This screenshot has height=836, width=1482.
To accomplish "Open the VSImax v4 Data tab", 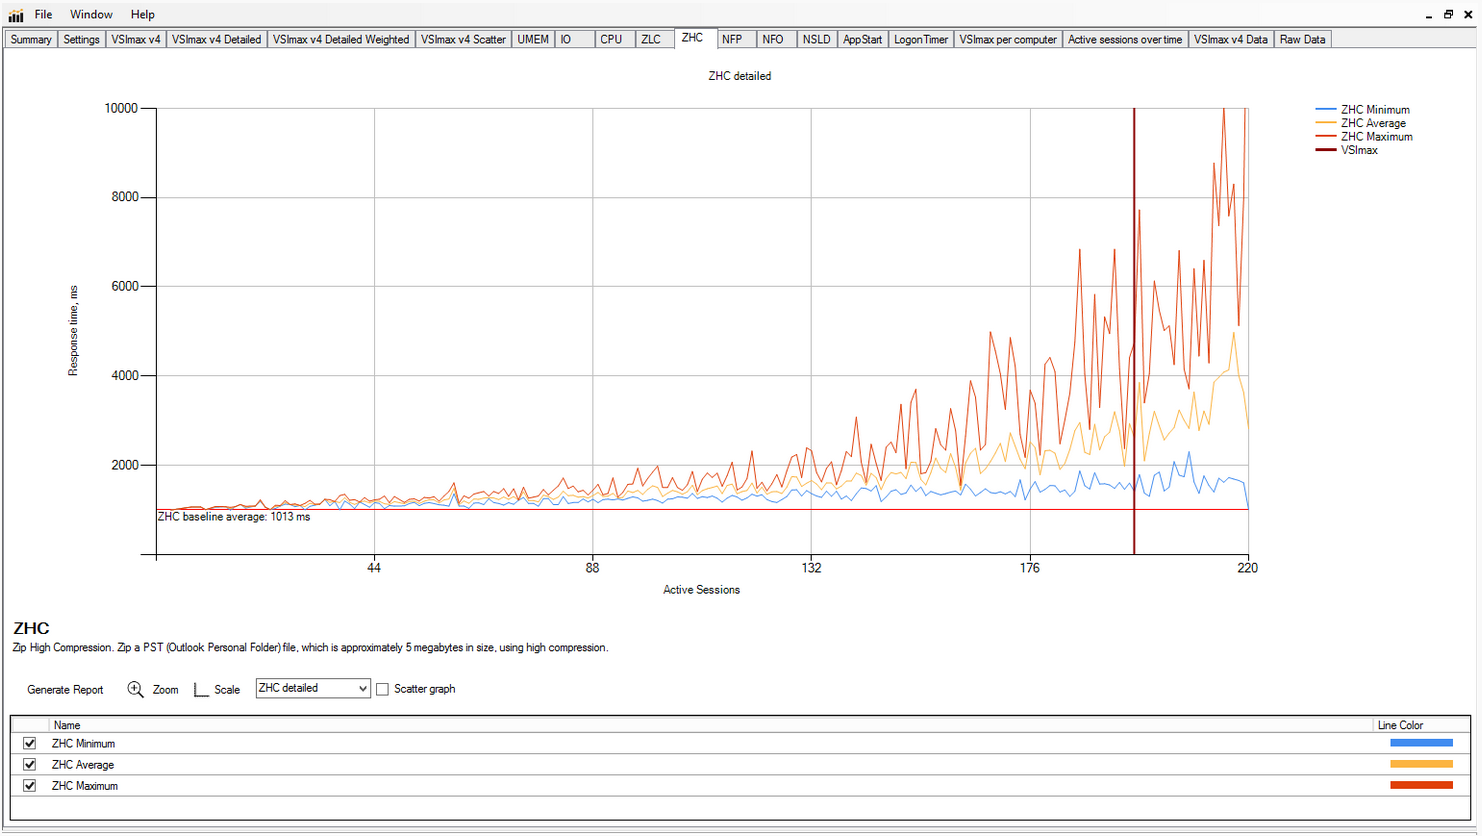I will click(1230, 39).
